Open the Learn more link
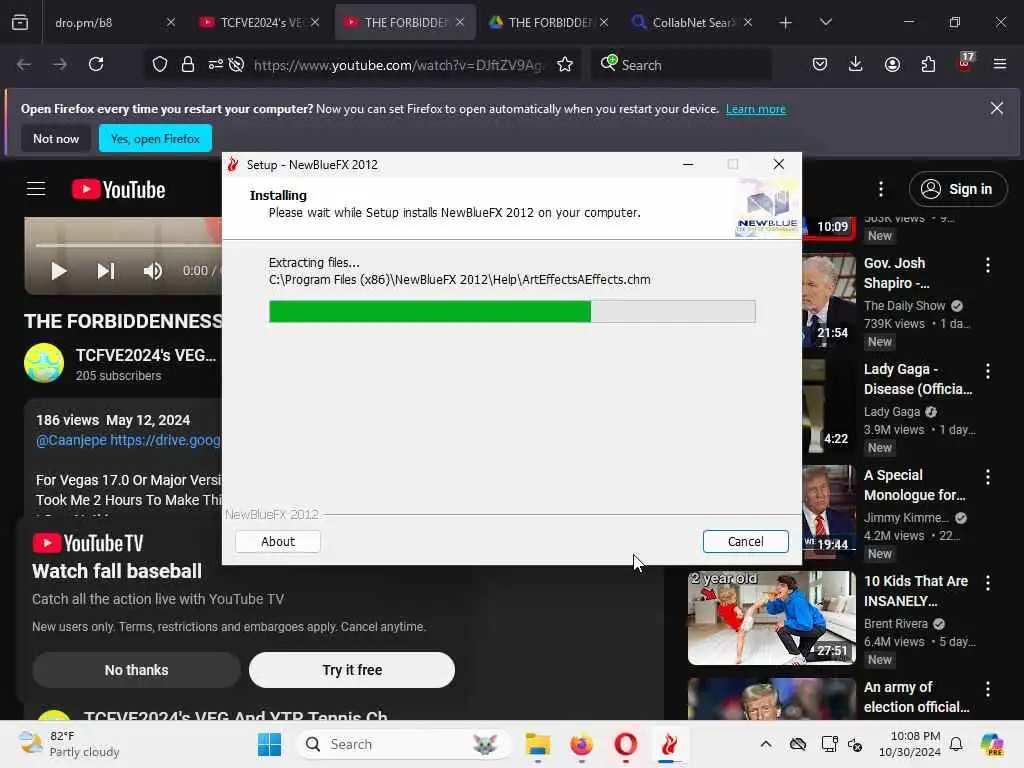 (756, 109)
